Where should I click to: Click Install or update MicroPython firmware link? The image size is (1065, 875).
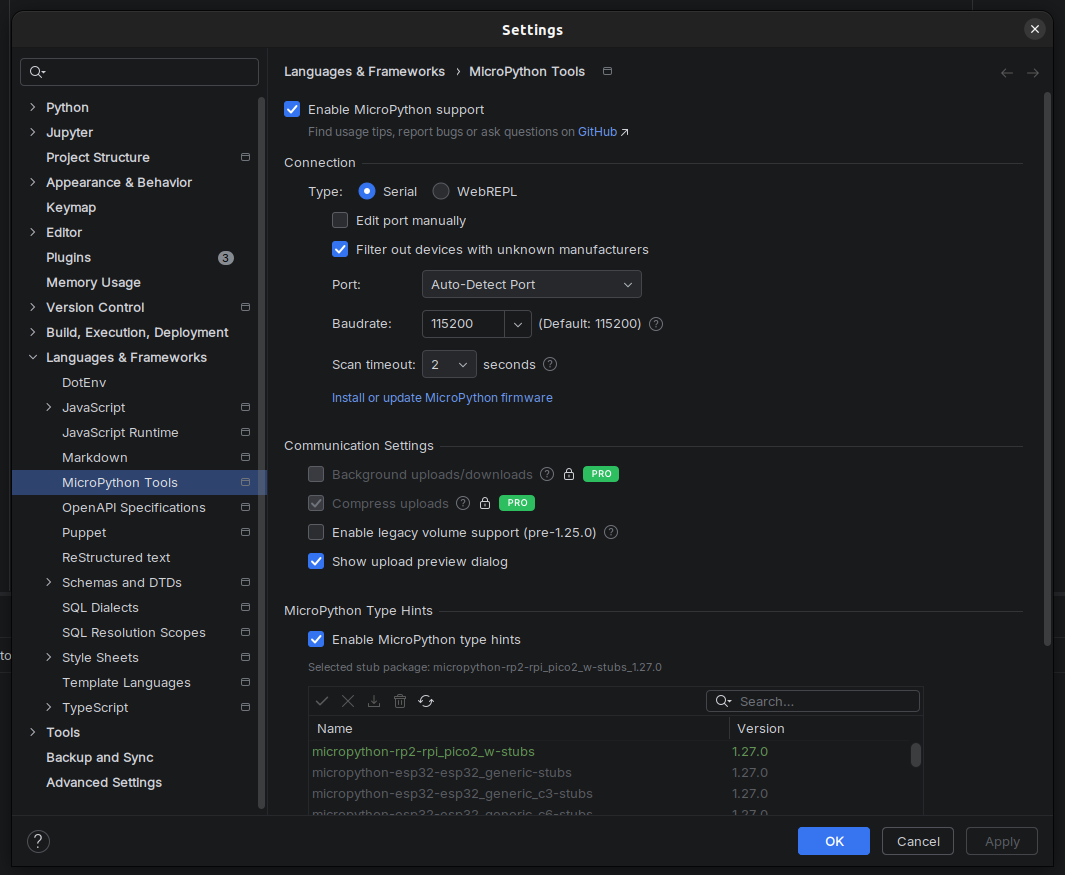(x=442, y=397)
